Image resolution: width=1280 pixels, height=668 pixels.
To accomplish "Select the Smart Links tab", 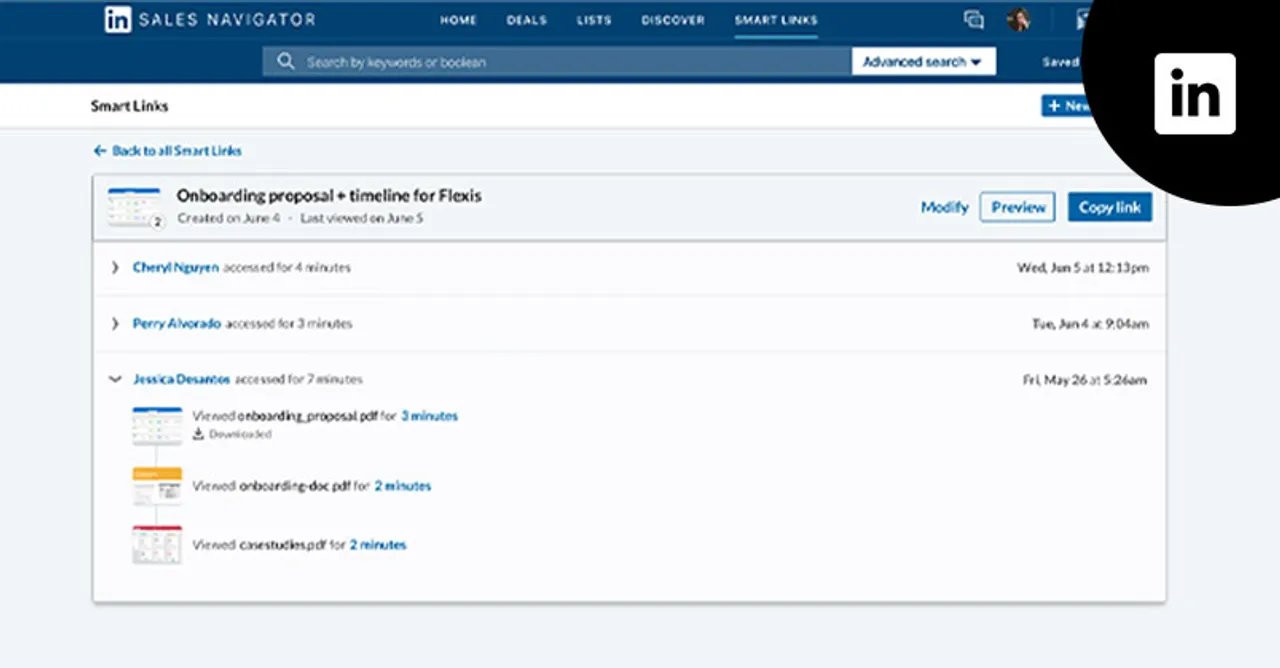I will coord(776,20).
